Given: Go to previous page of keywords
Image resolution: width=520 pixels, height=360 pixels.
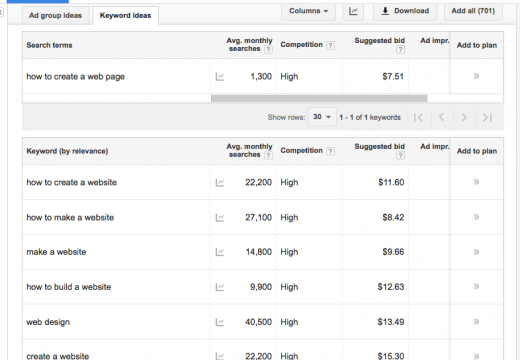Looking at the screenshot, I should pos(442,117).
